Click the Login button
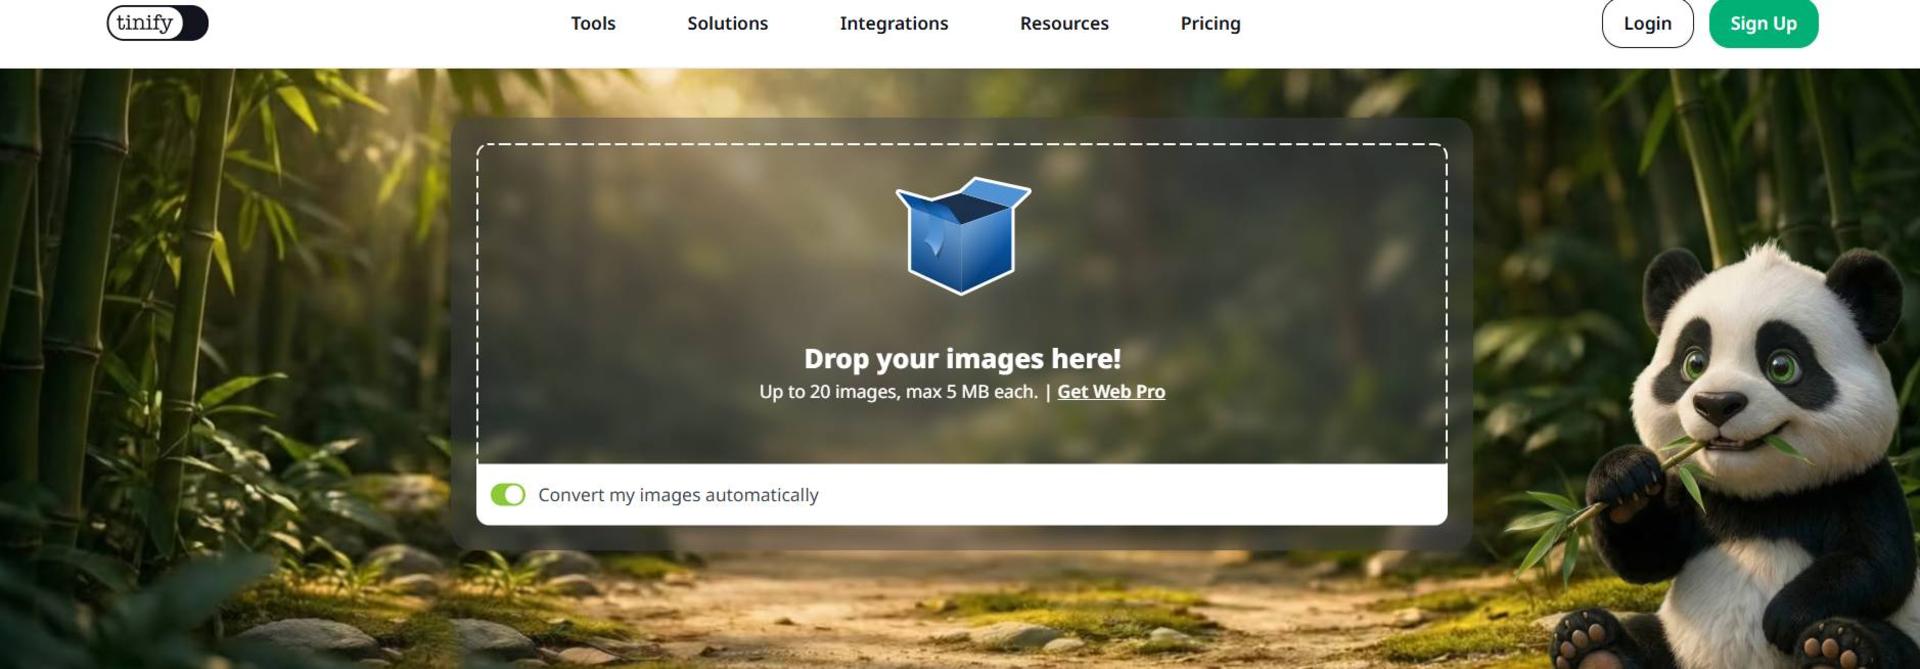This screenshot has width=1920, height=669. (1647, 23)
